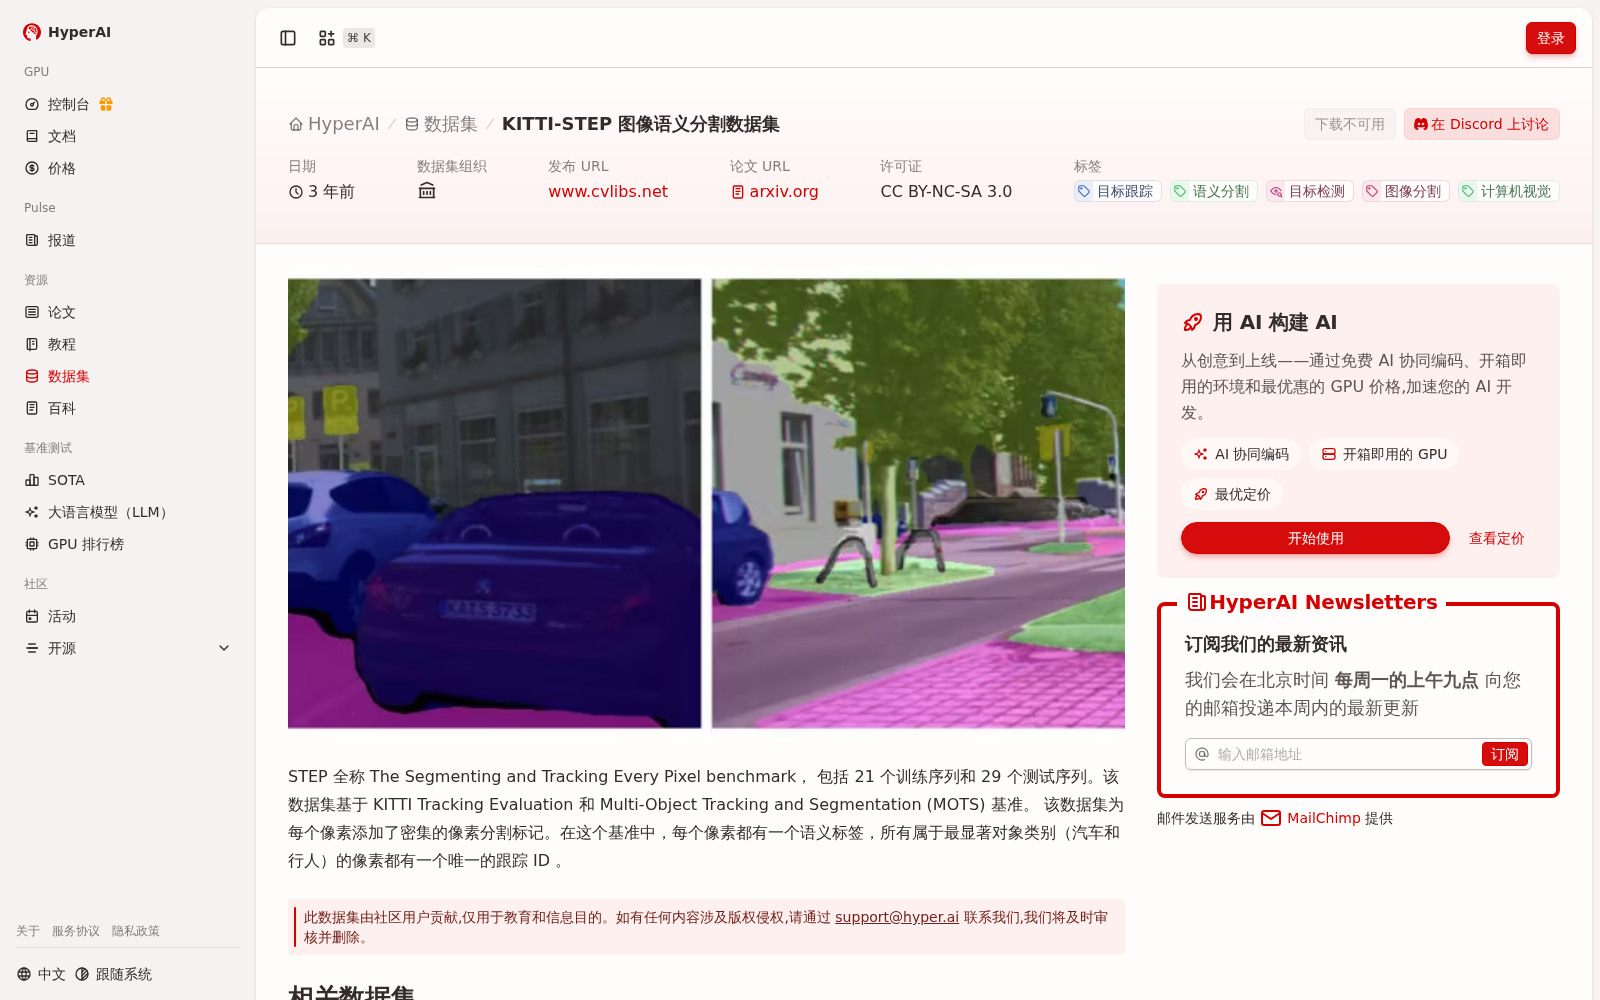Go to 数据集 breadcrumb link
The height and width of the screenshot is (1000, 1600).
(441, 124)
